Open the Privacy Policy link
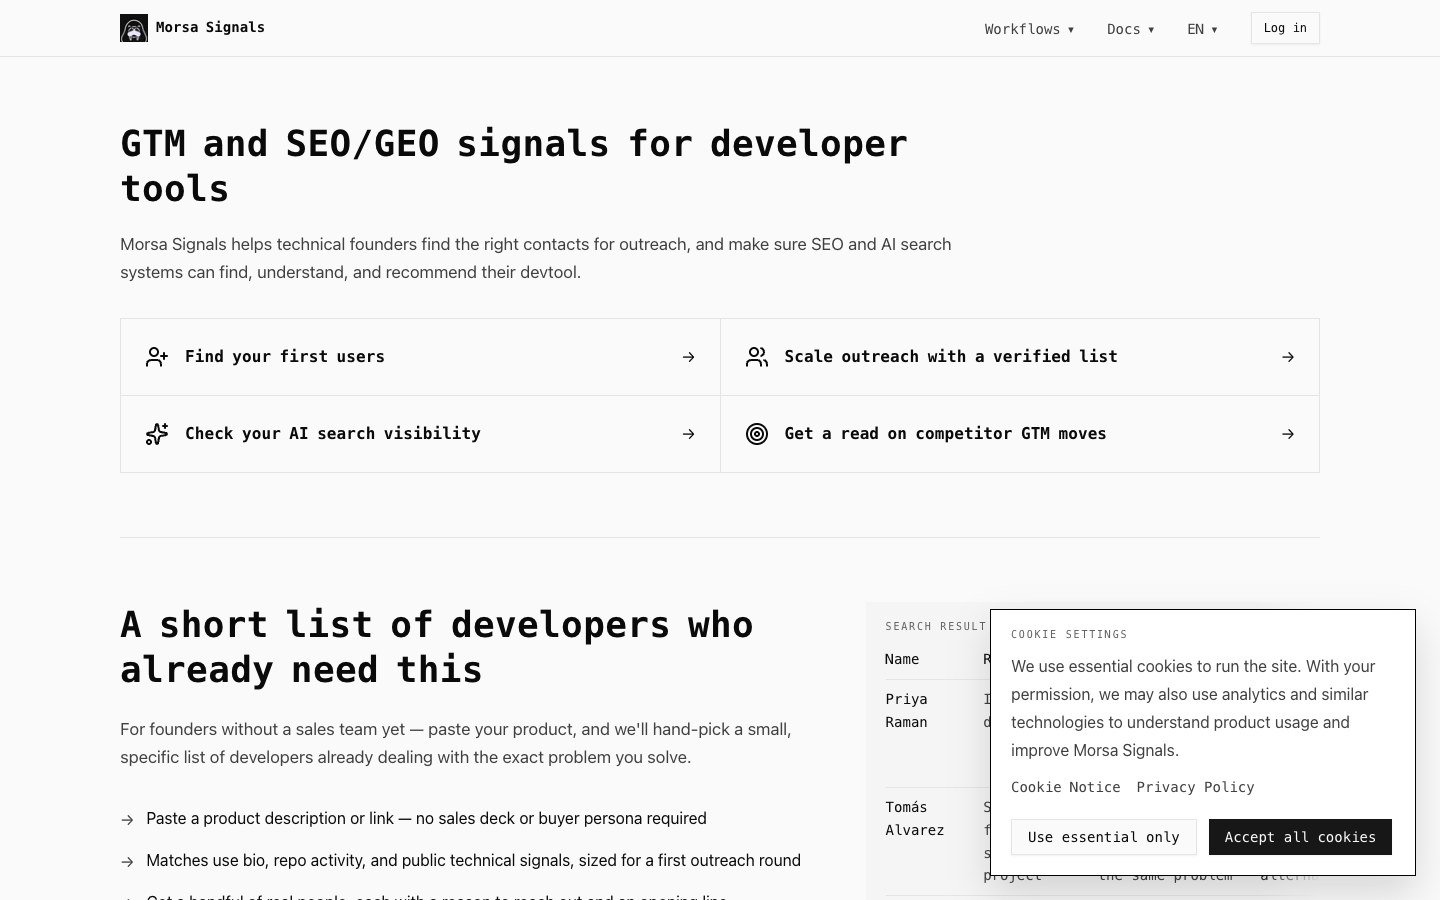Image resolution: width=1440 pixels, height=900 pixels. [1195, 787]
